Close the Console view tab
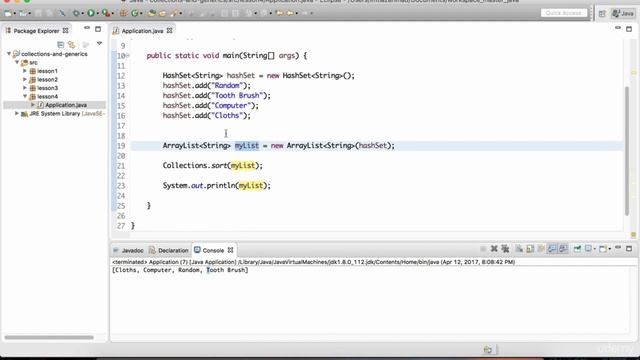The width and height of the screenshot is (640, 360). (x=231, y=250)
